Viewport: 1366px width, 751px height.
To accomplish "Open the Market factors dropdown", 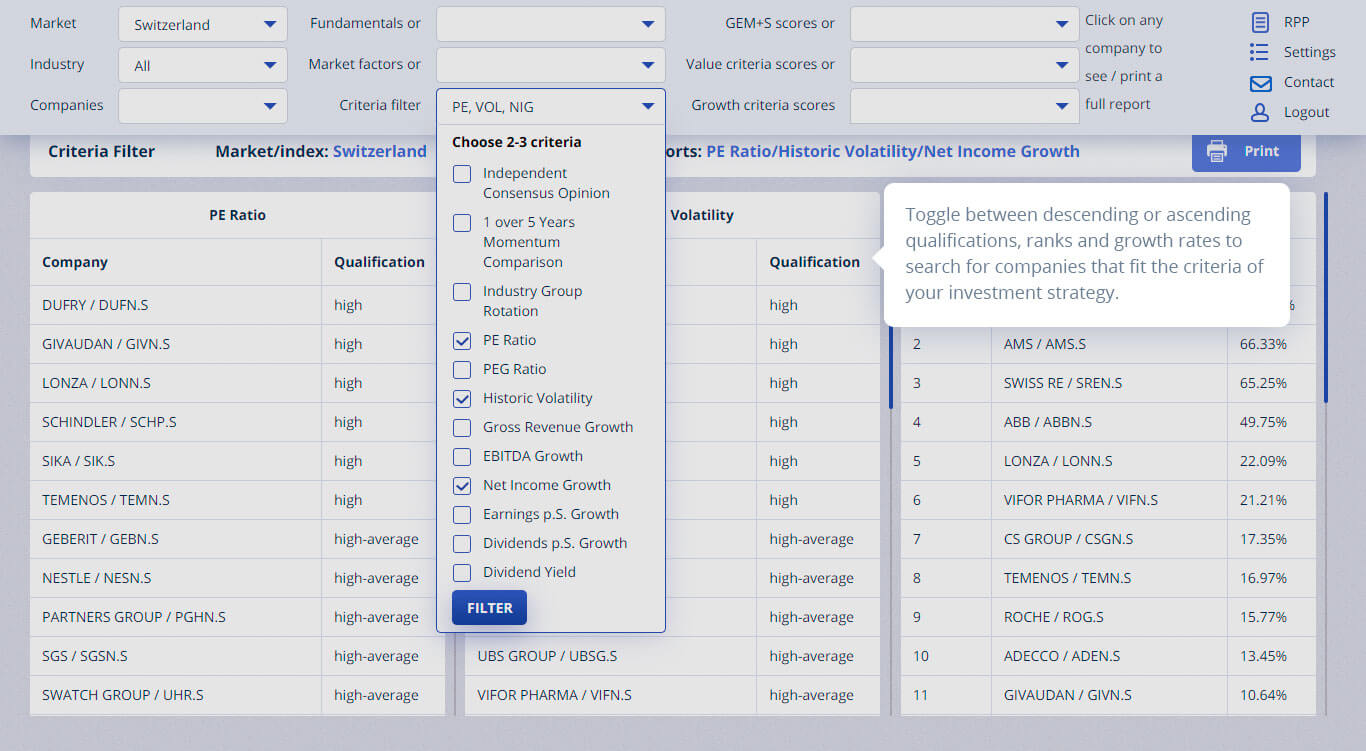I will coord(551,66).
